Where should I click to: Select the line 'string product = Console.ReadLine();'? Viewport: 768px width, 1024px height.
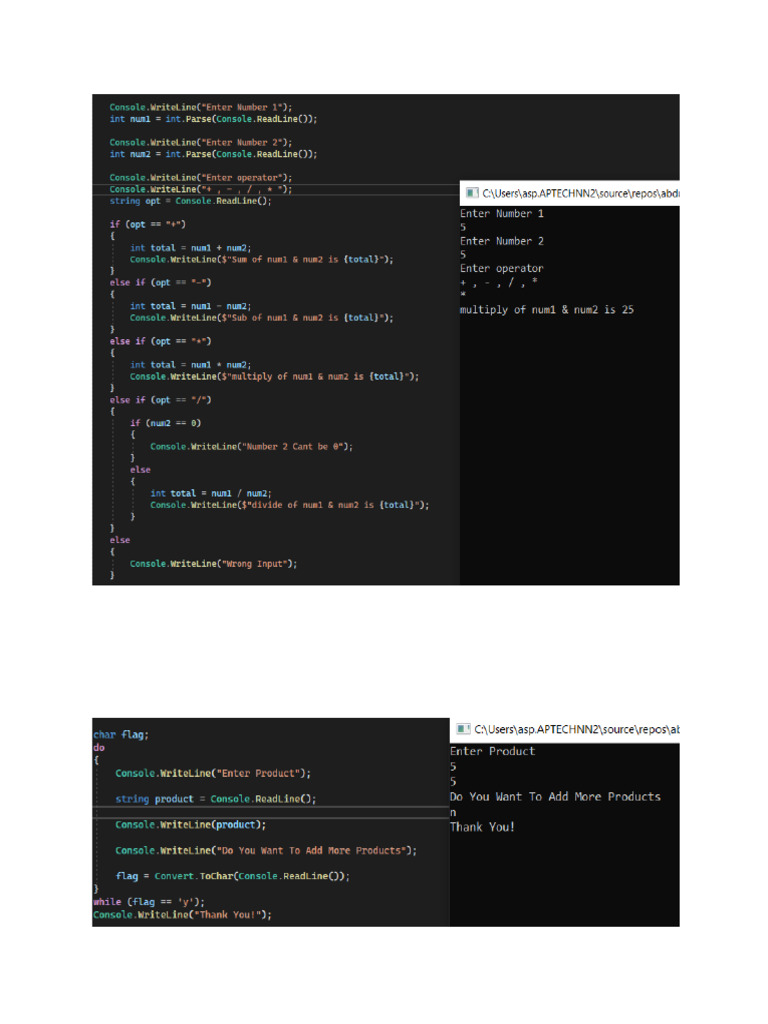(216, 799)
